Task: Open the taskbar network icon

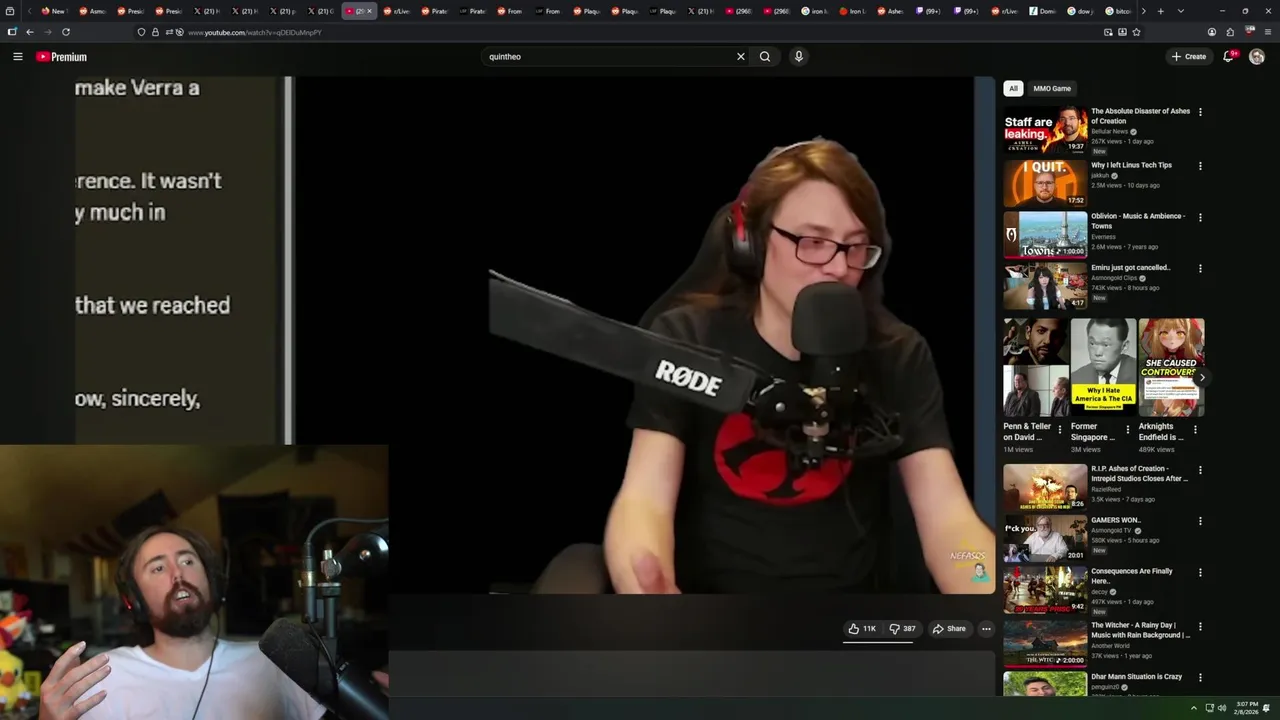Action: click(1210, 708)
